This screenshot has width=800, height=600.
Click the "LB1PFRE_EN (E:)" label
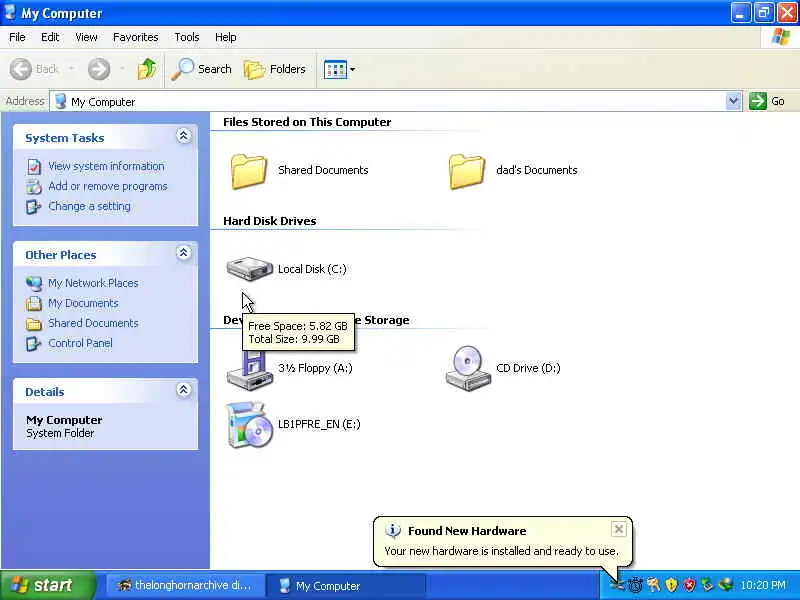(x=319, y=424)
